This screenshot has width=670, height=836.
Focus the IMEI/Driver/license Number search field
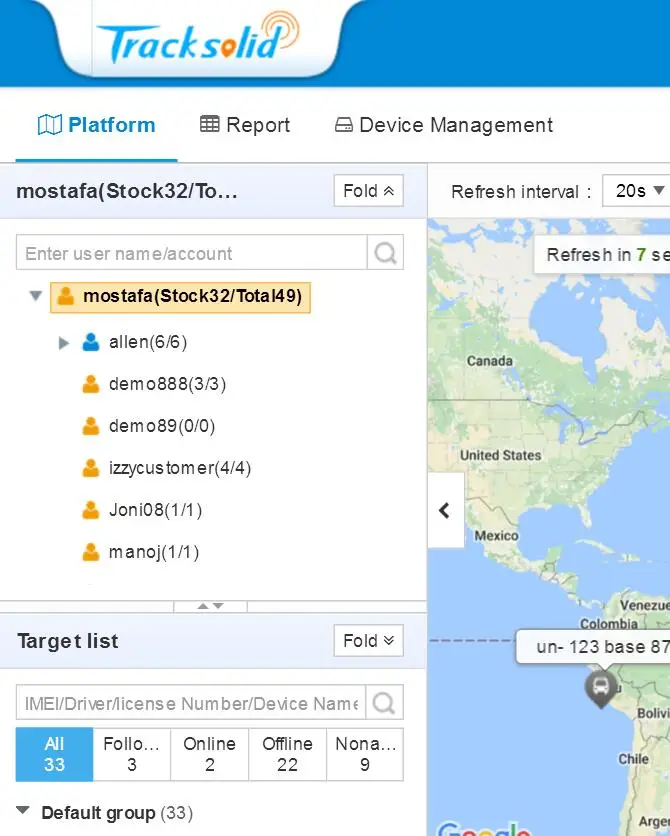click(x=191, y=703)
